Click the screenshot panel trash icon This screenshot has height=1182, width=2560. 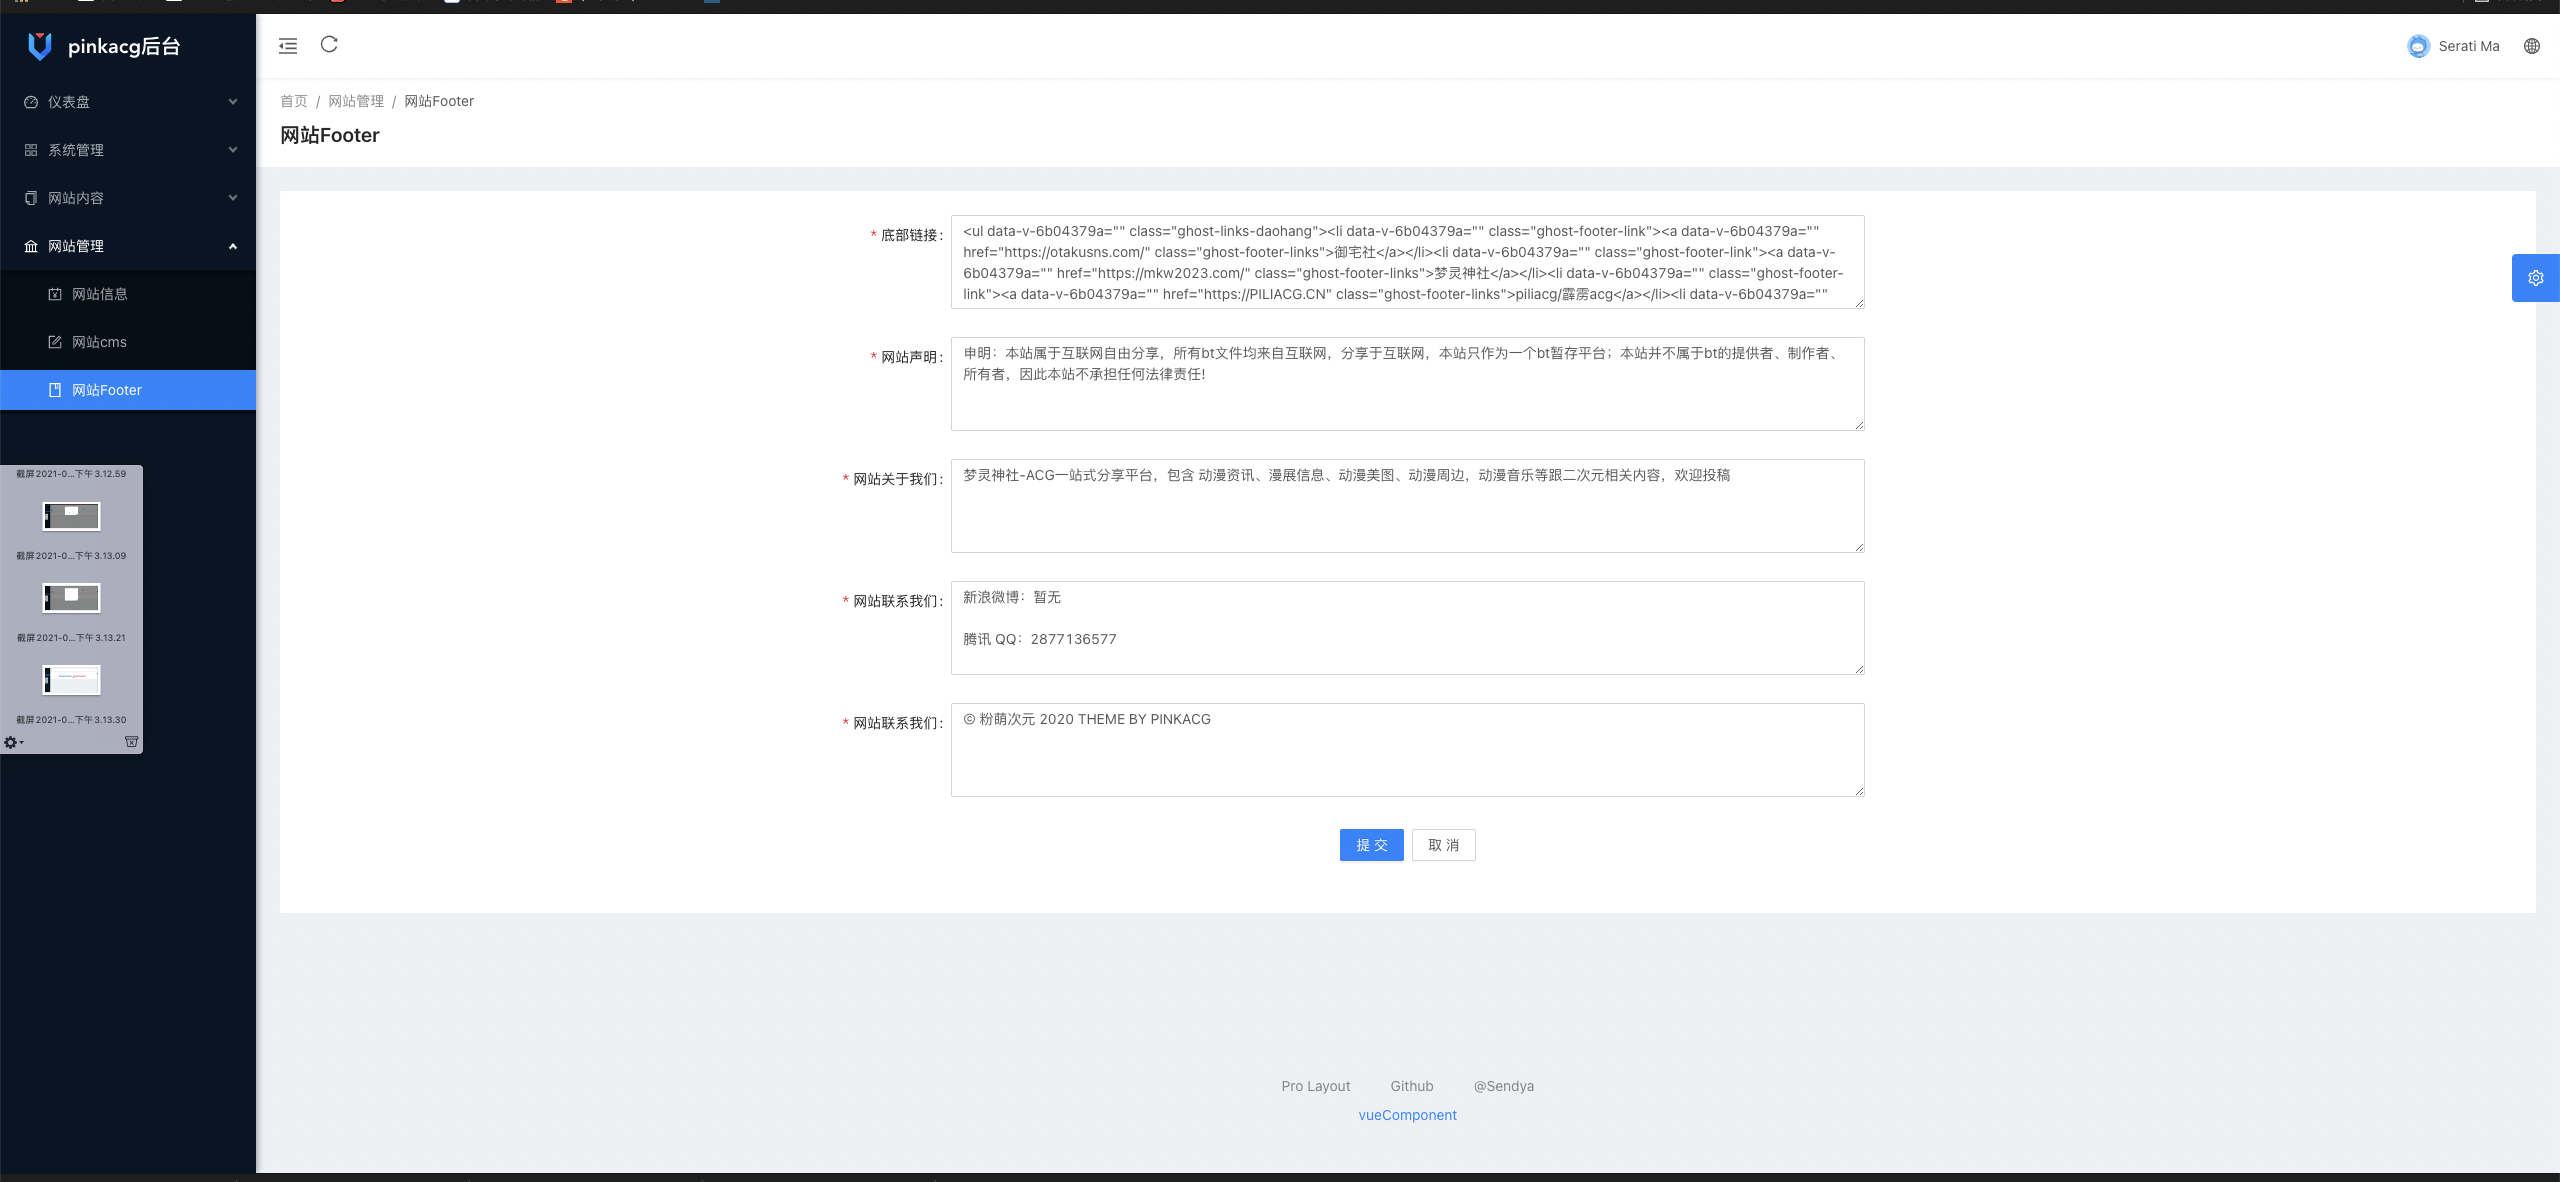coord(131,742)
